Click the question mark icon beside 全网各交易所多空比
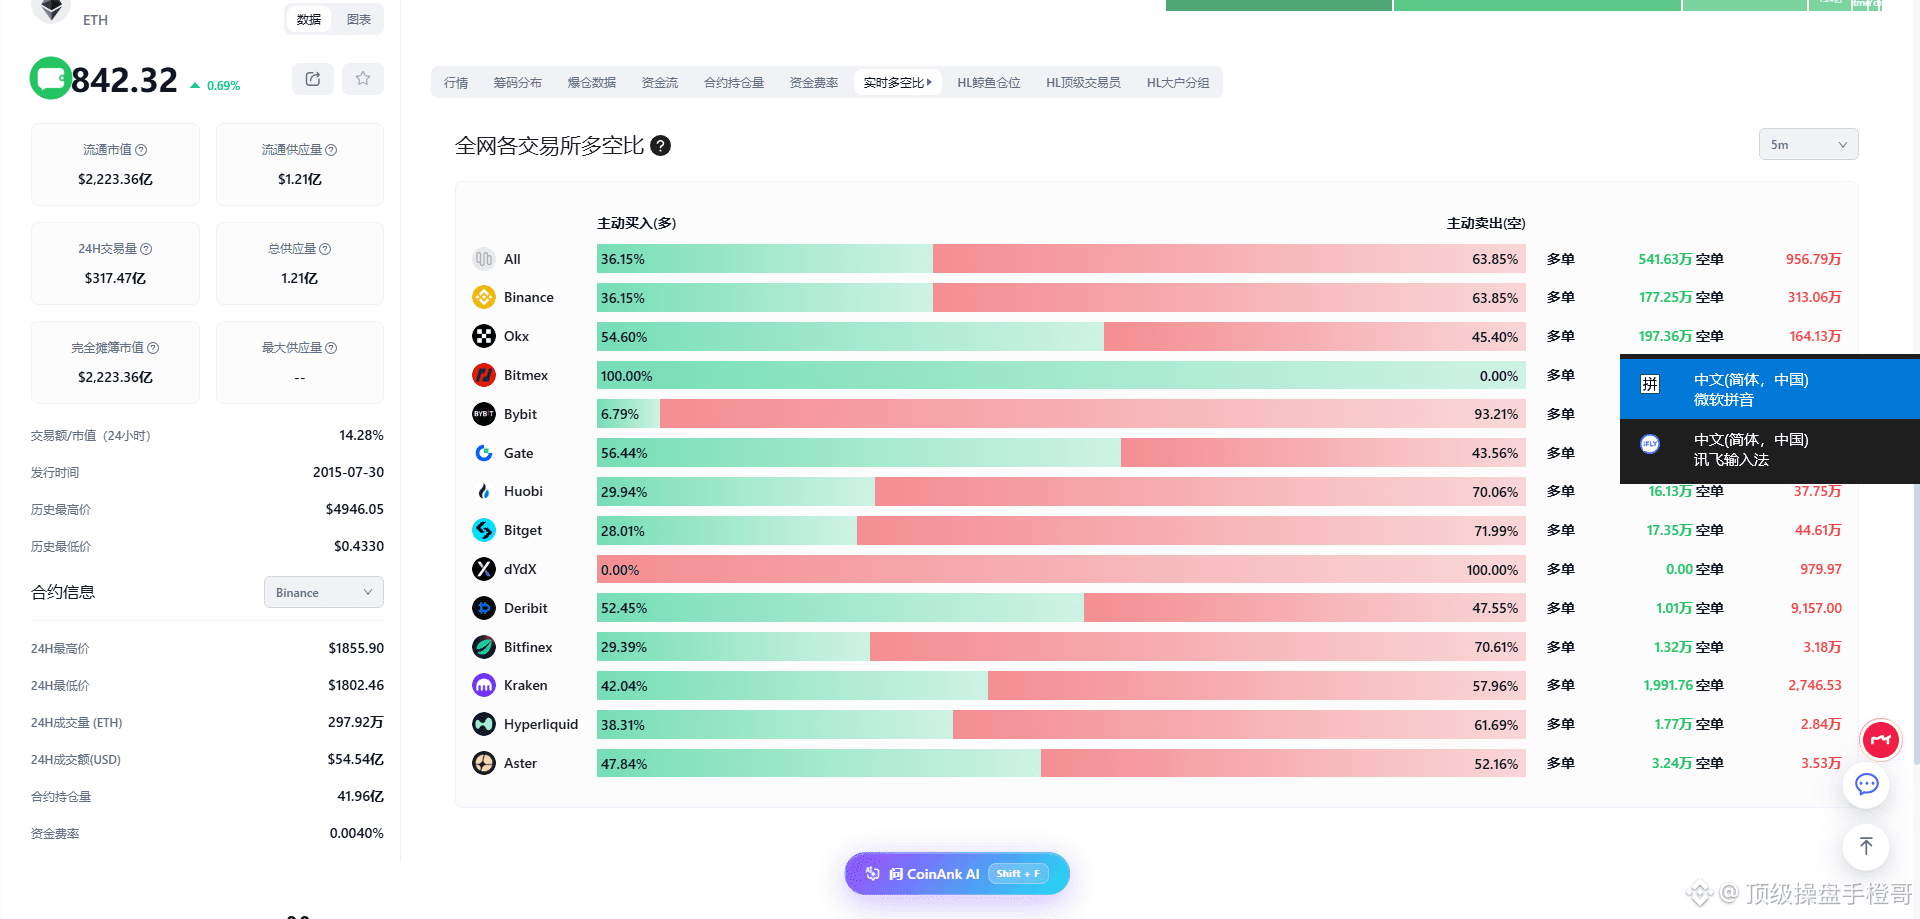Screen dimensions: 1920x919 coord(660,146)
